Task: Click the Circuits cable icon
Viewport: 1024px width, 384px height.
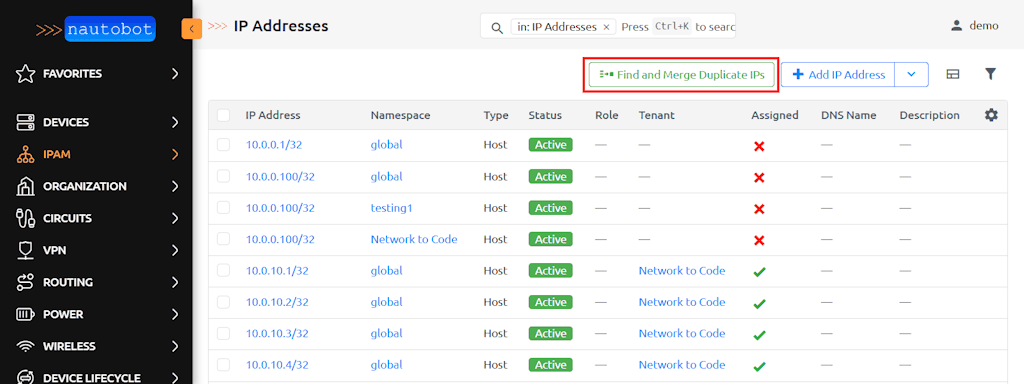Action: (25, 218)
